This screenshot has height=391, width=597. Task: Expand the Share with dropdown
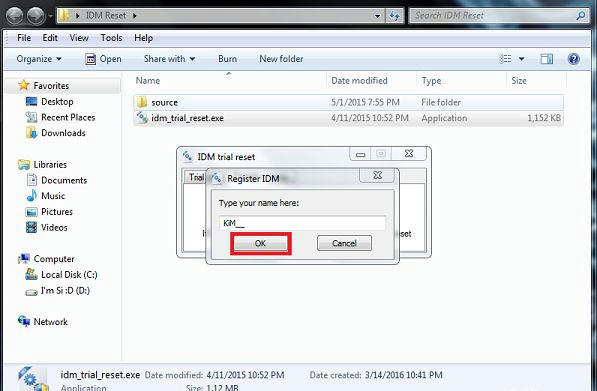point(169,59)
